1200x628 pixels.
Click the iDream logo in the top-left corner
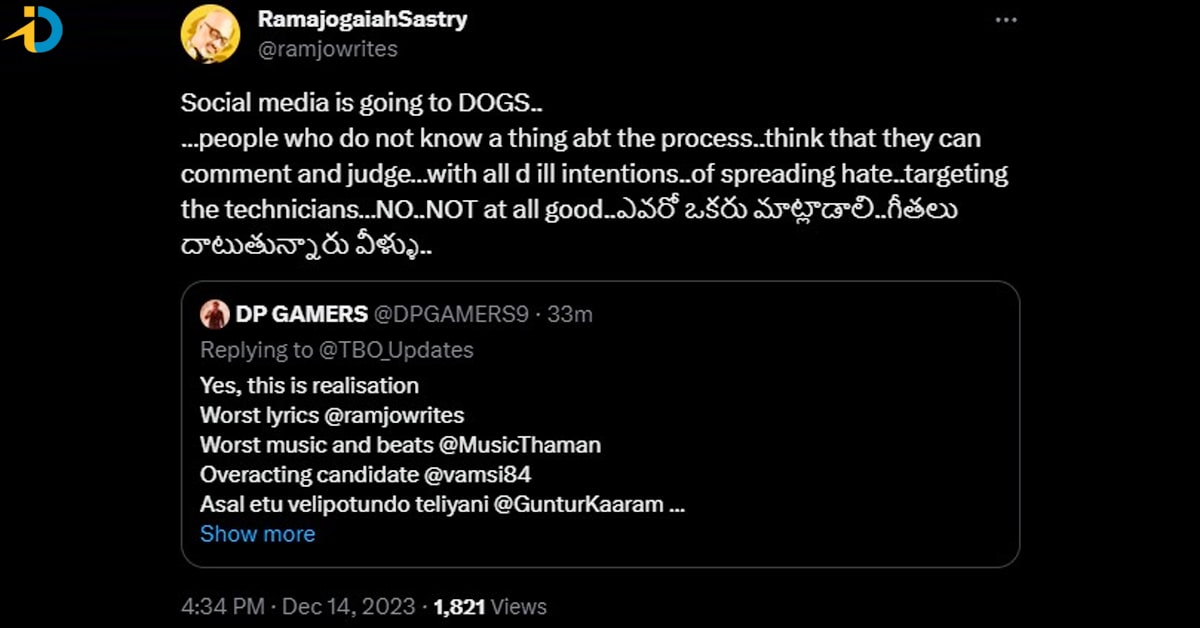point(37,31)
